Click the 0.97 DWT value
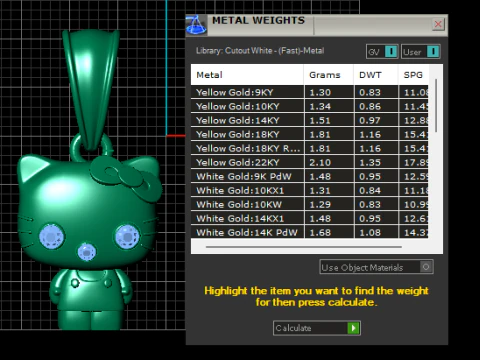Image resolution: width=480 pixels, height=360 pixels. coord(370,120)
